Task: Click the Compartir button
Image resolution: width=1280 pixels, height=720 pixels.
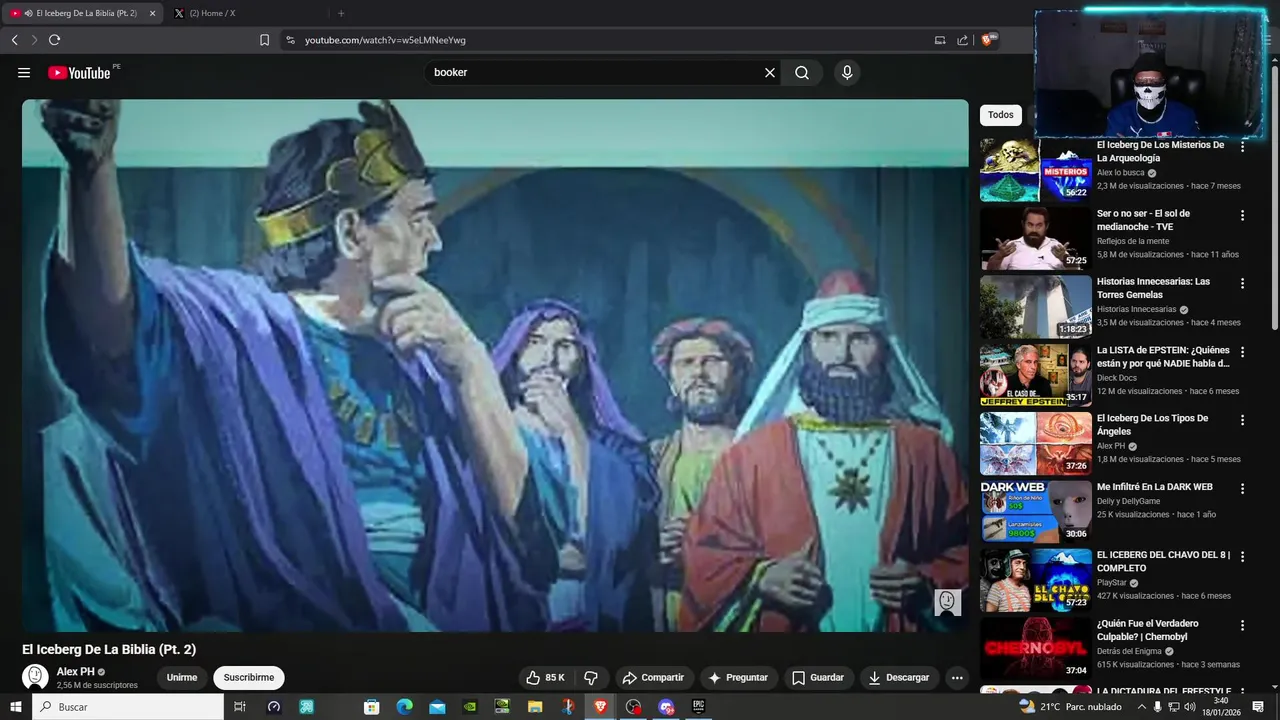Action: pos(652,677)
